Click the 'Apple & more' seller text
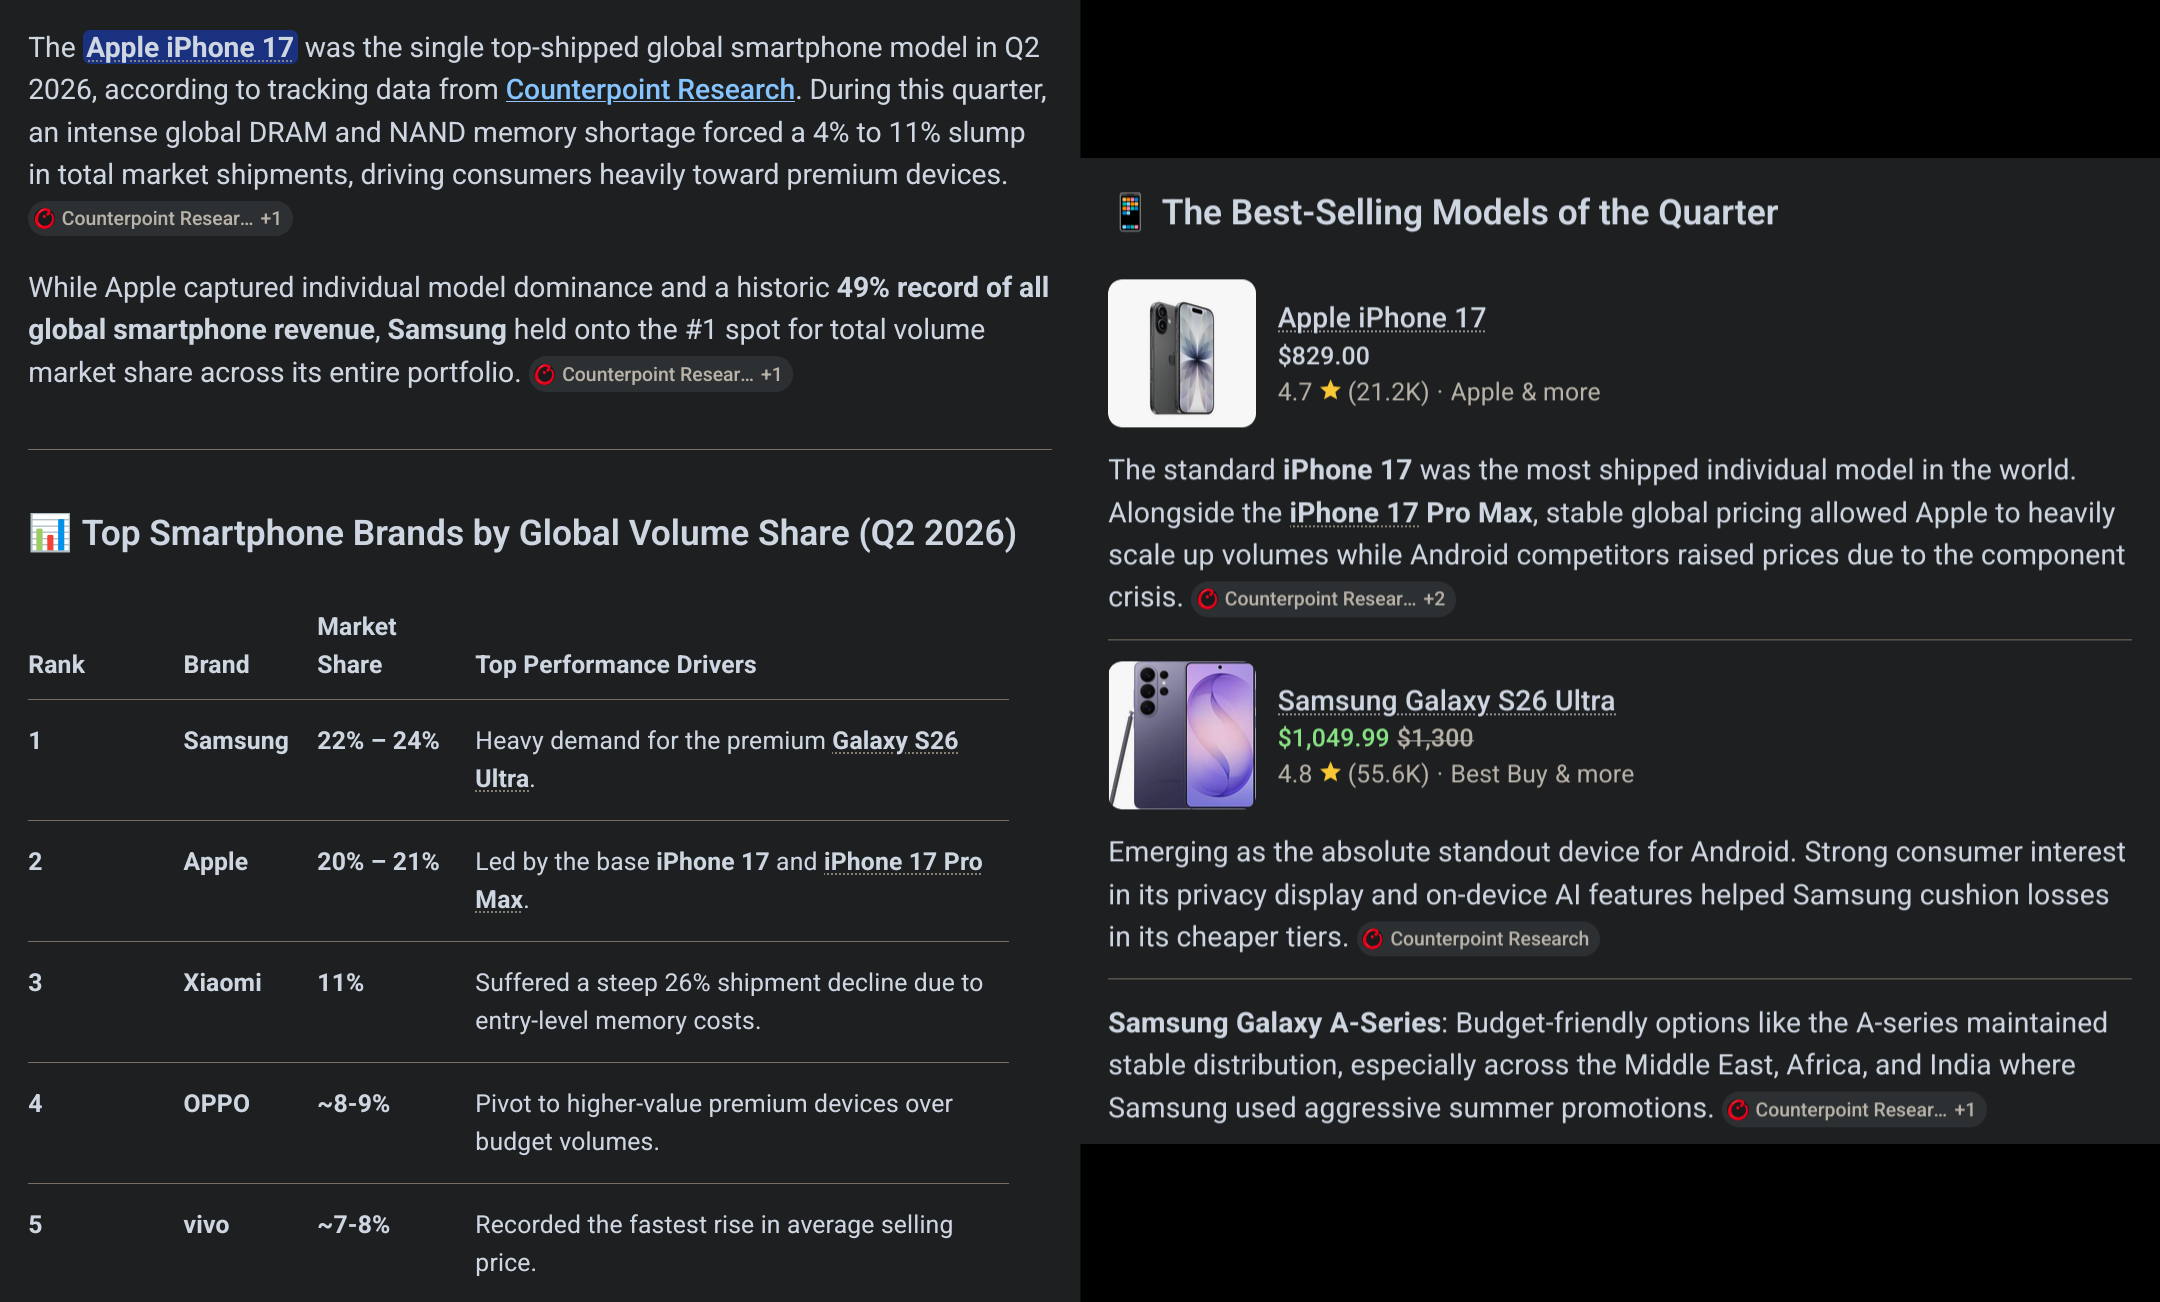2160x1302 pixels. (1525, 392)
